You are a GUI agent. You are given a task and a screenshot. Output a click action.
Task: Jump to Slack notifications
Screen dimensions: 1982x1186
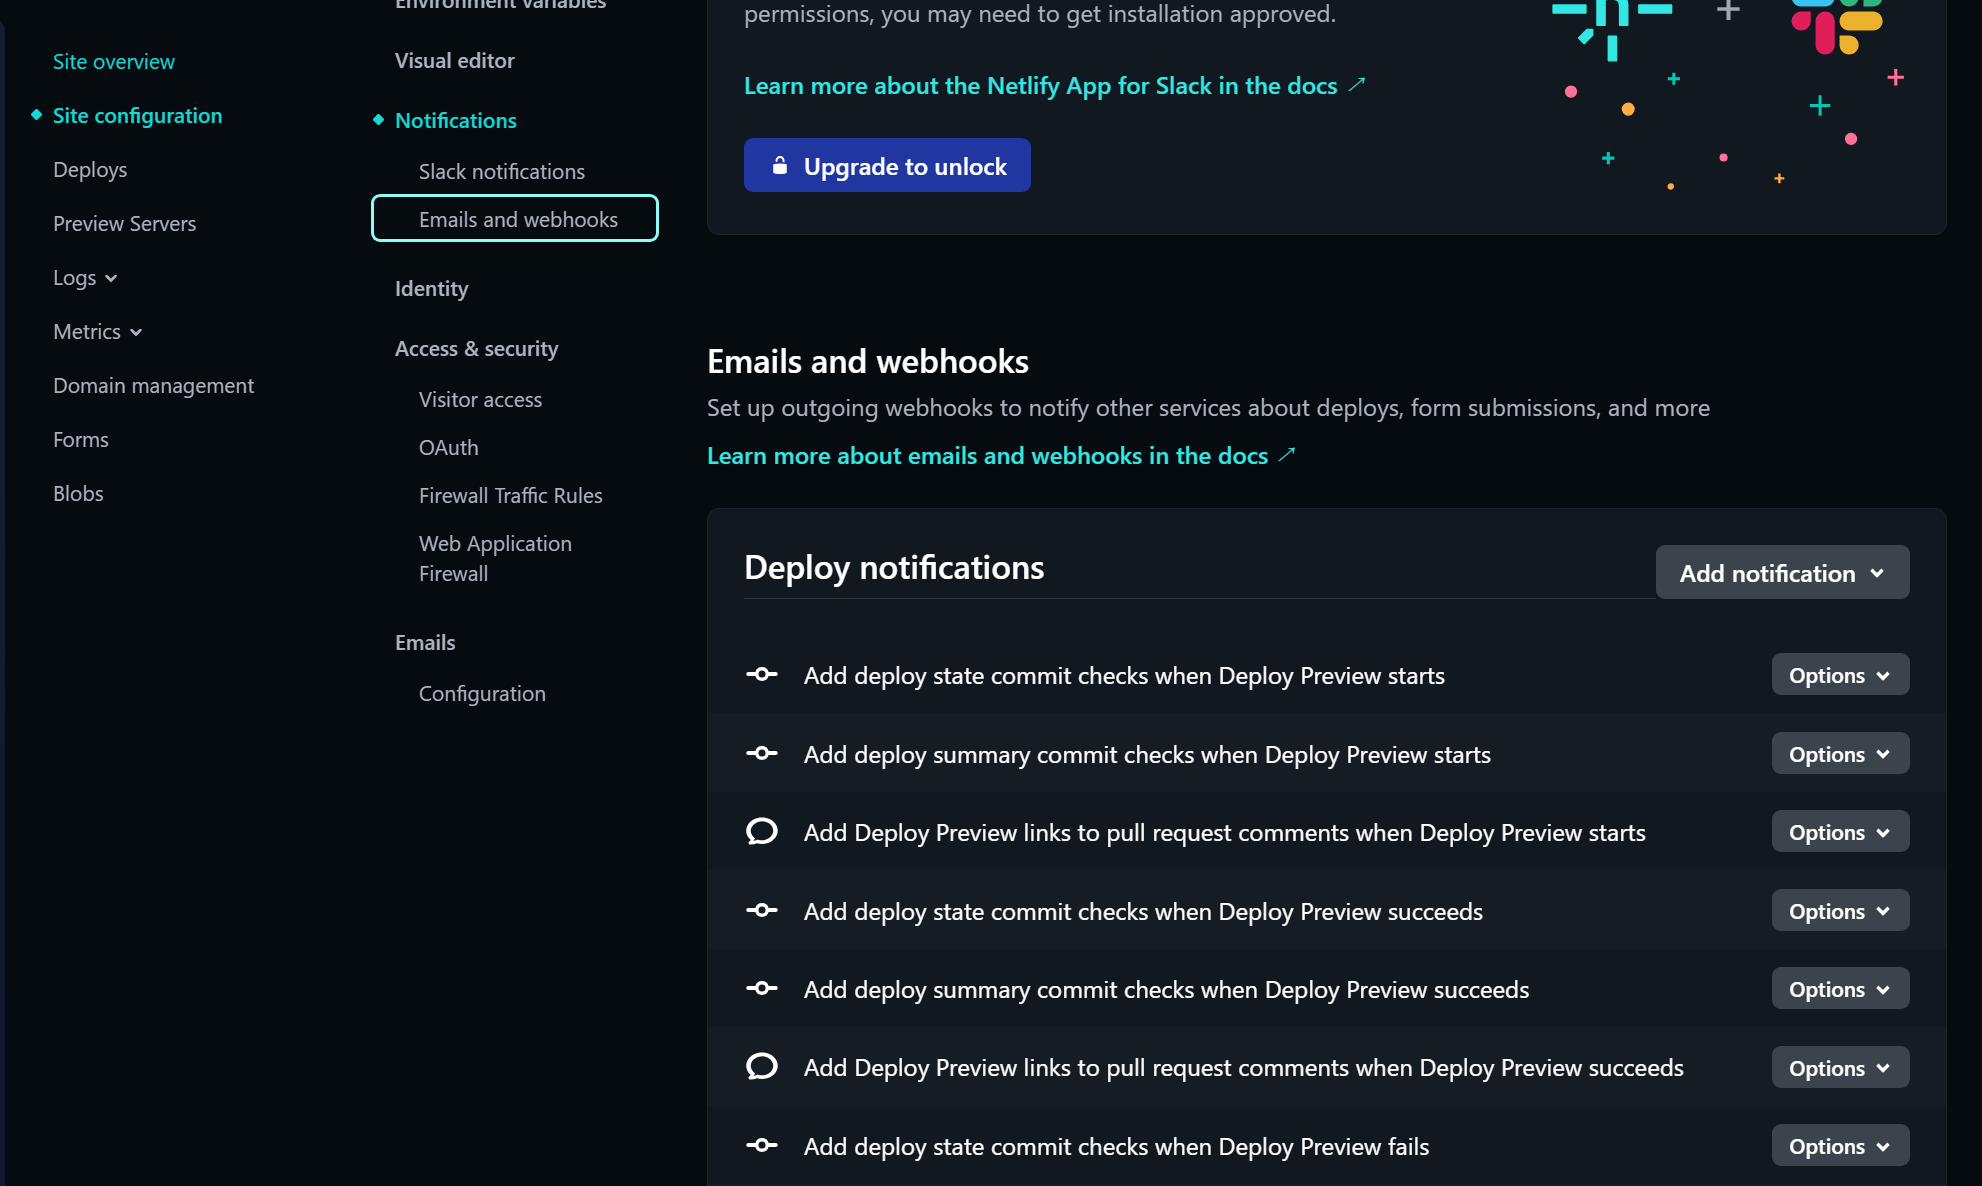tap(502, 171)
